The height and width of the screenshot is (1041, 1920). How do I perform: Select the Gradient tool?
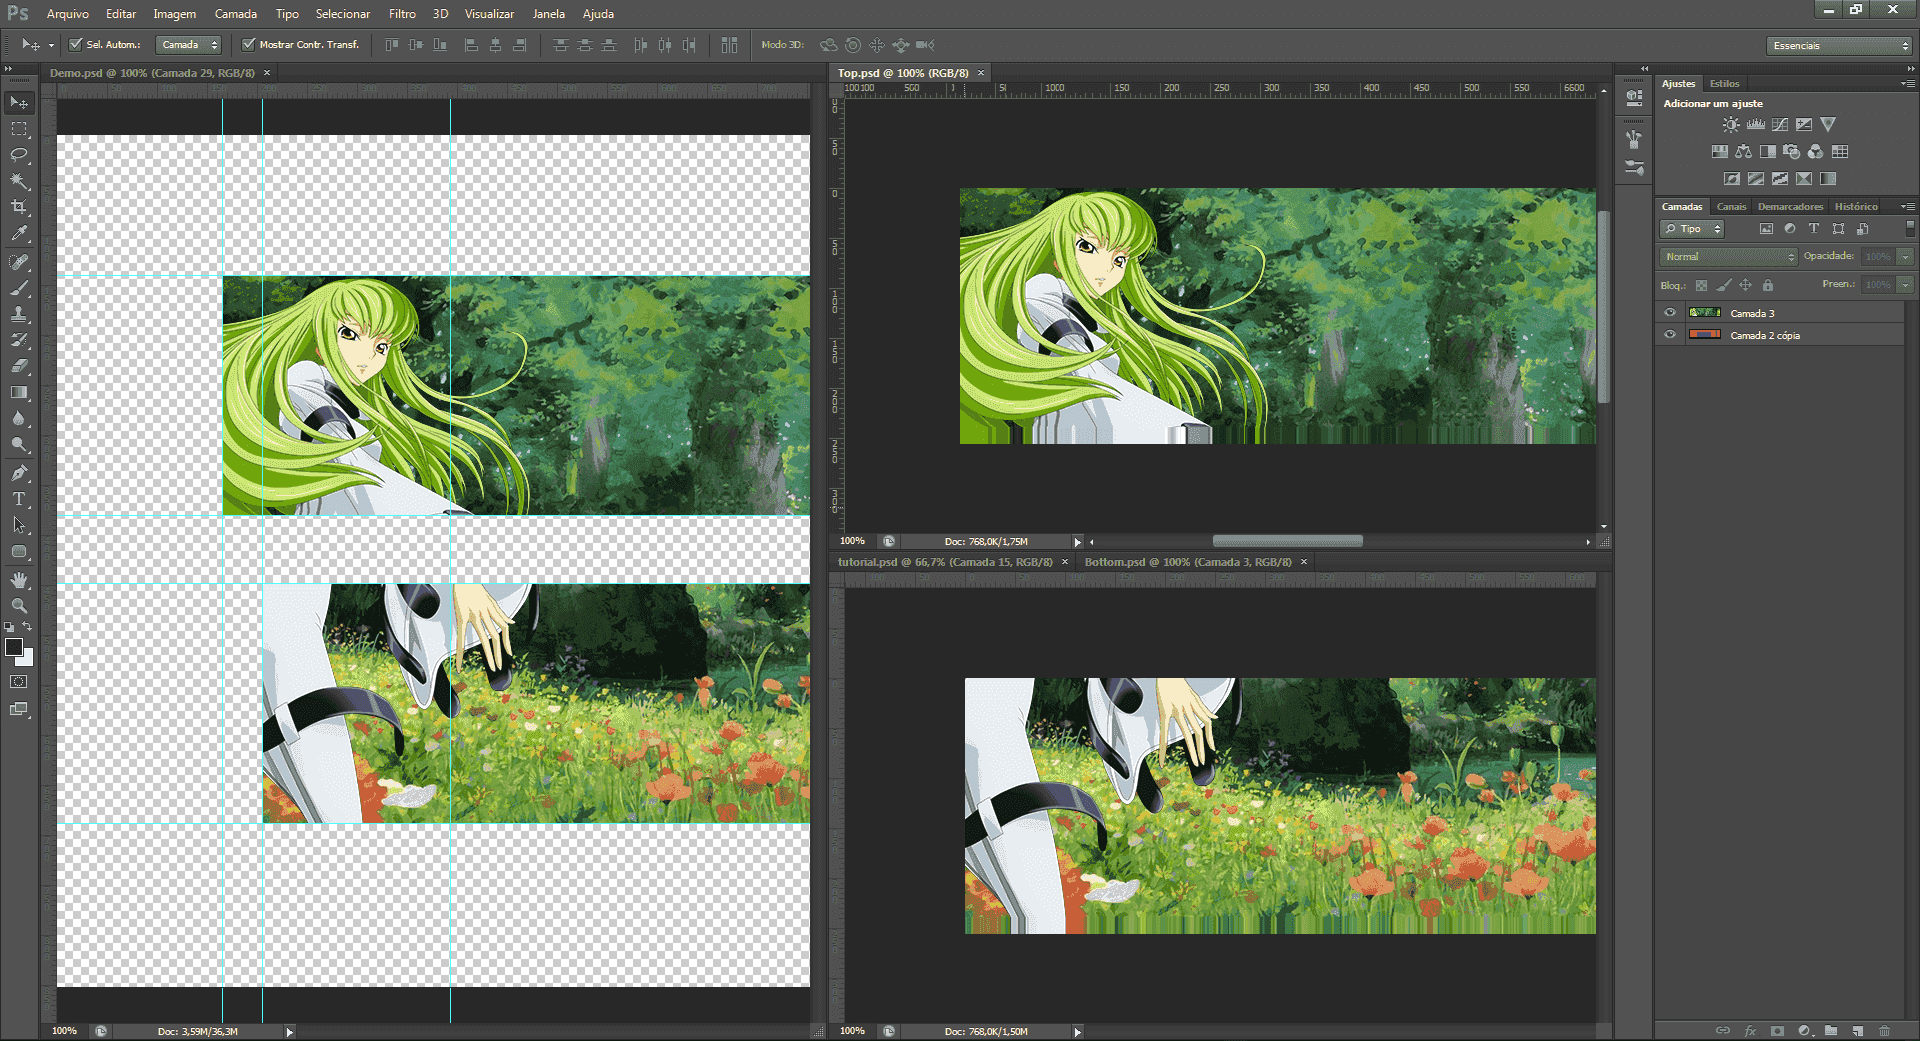coord(19,392)
